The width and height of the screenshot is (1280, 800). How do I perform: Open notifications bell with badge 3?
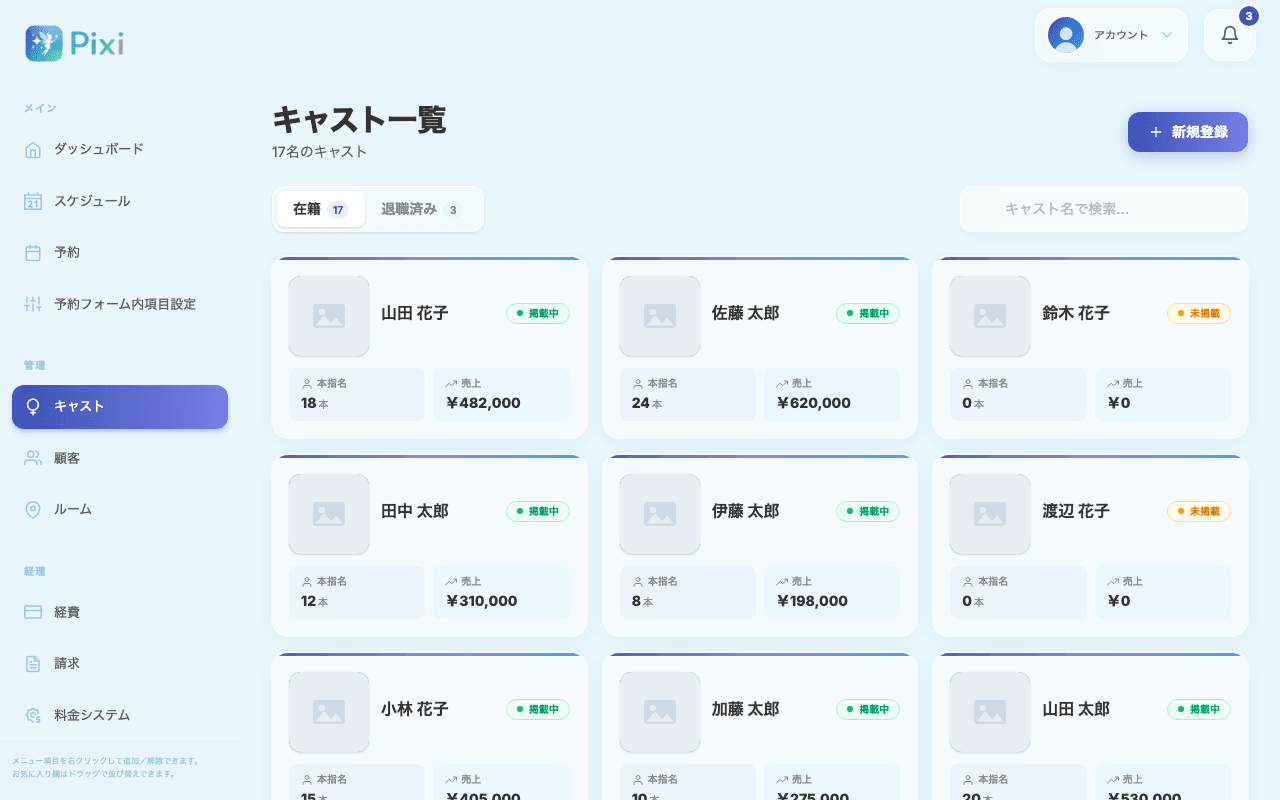click(1230, 35)
